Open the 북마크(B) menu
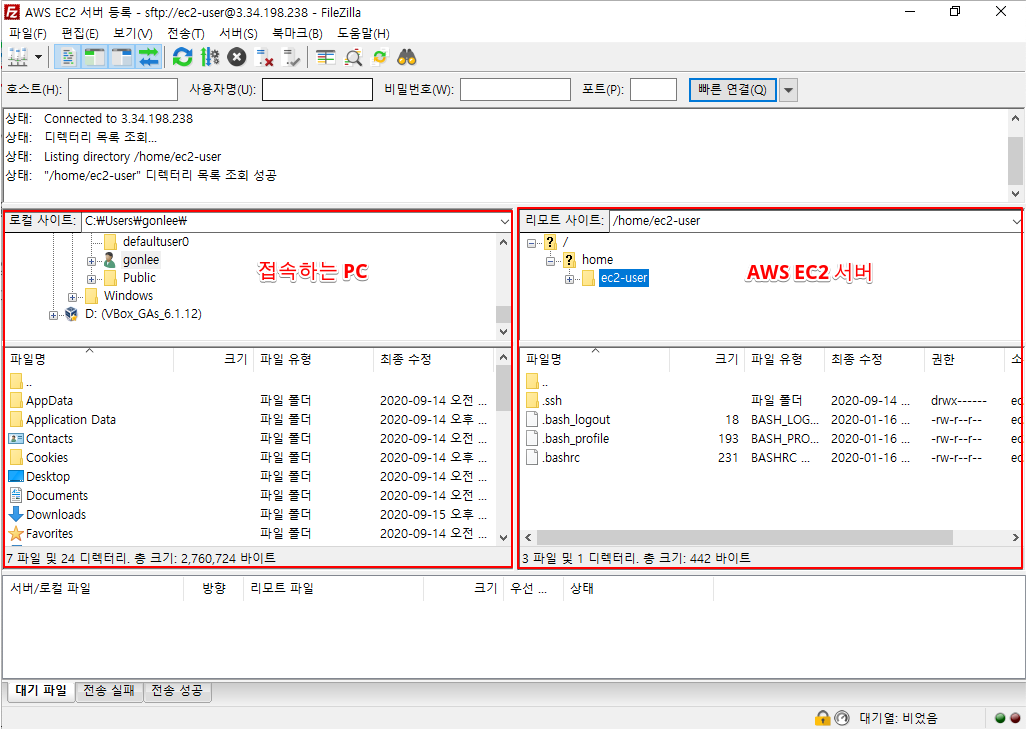This screenshot has width=1027, height=729. (297, 33)
